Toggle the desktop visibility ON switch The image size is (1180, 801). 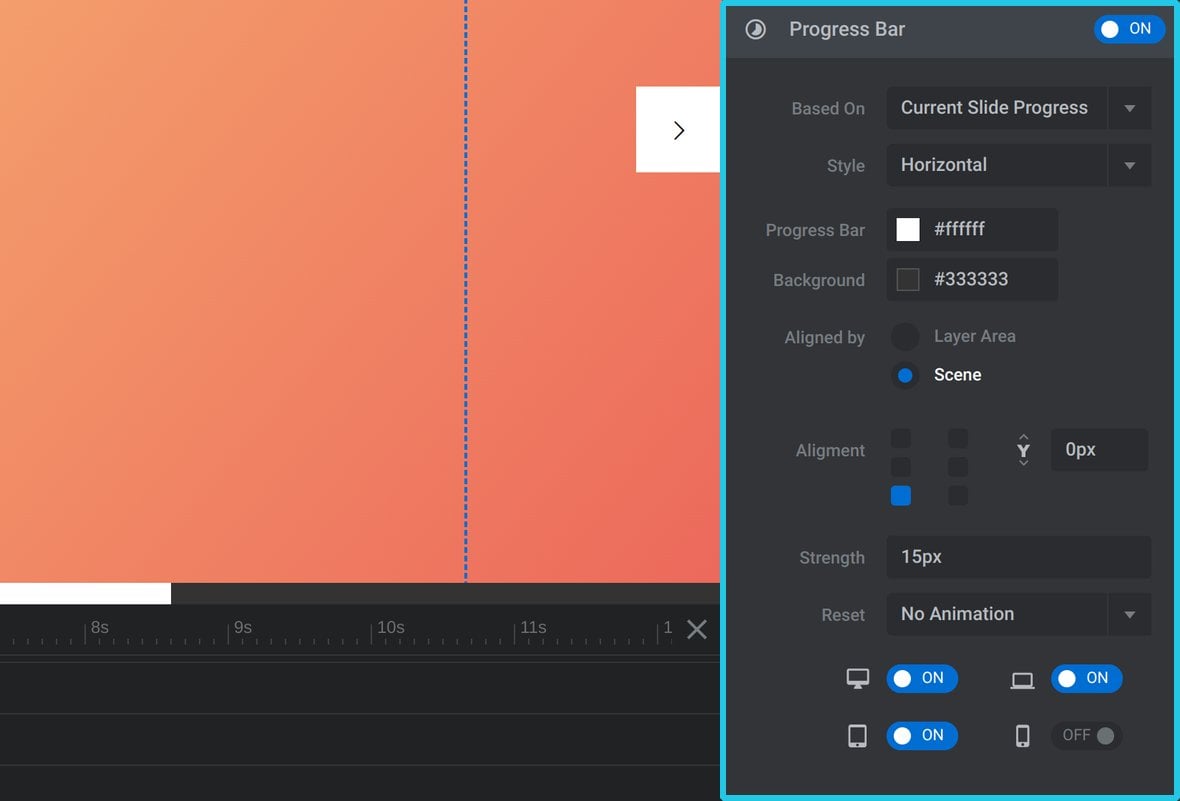pos(922,678)
